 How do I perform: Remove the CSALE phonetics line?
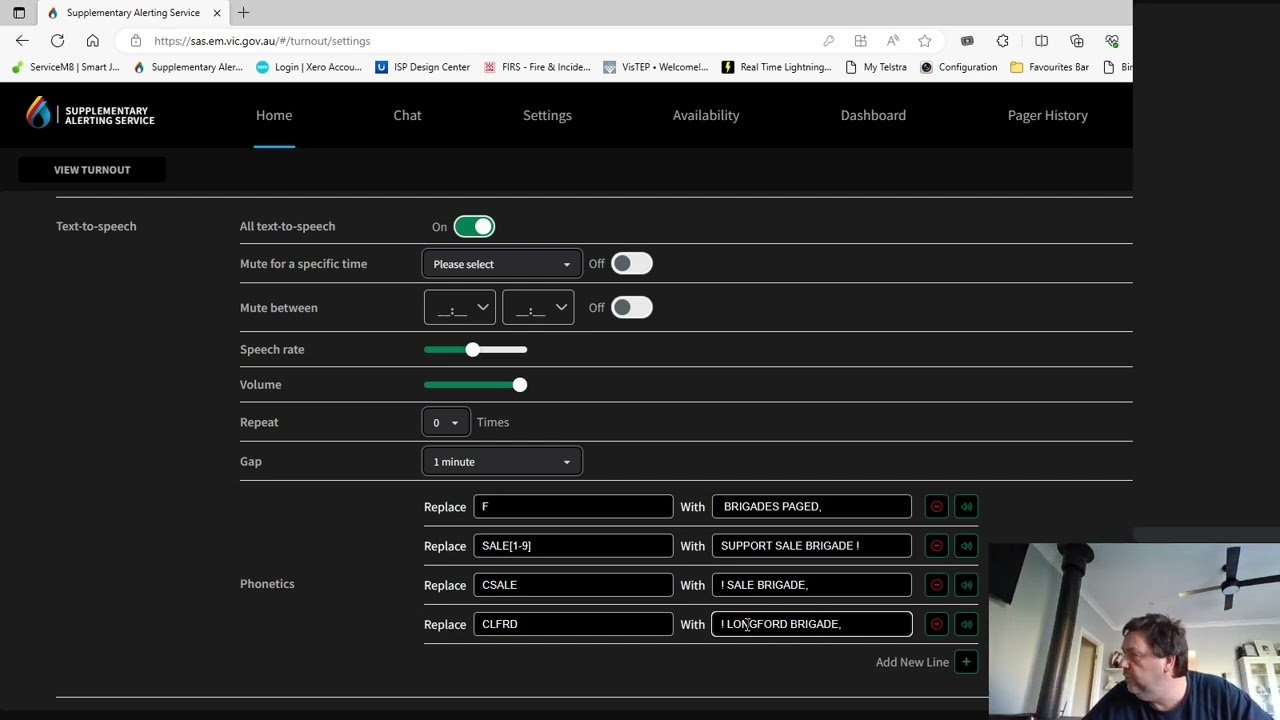(936, 585)
